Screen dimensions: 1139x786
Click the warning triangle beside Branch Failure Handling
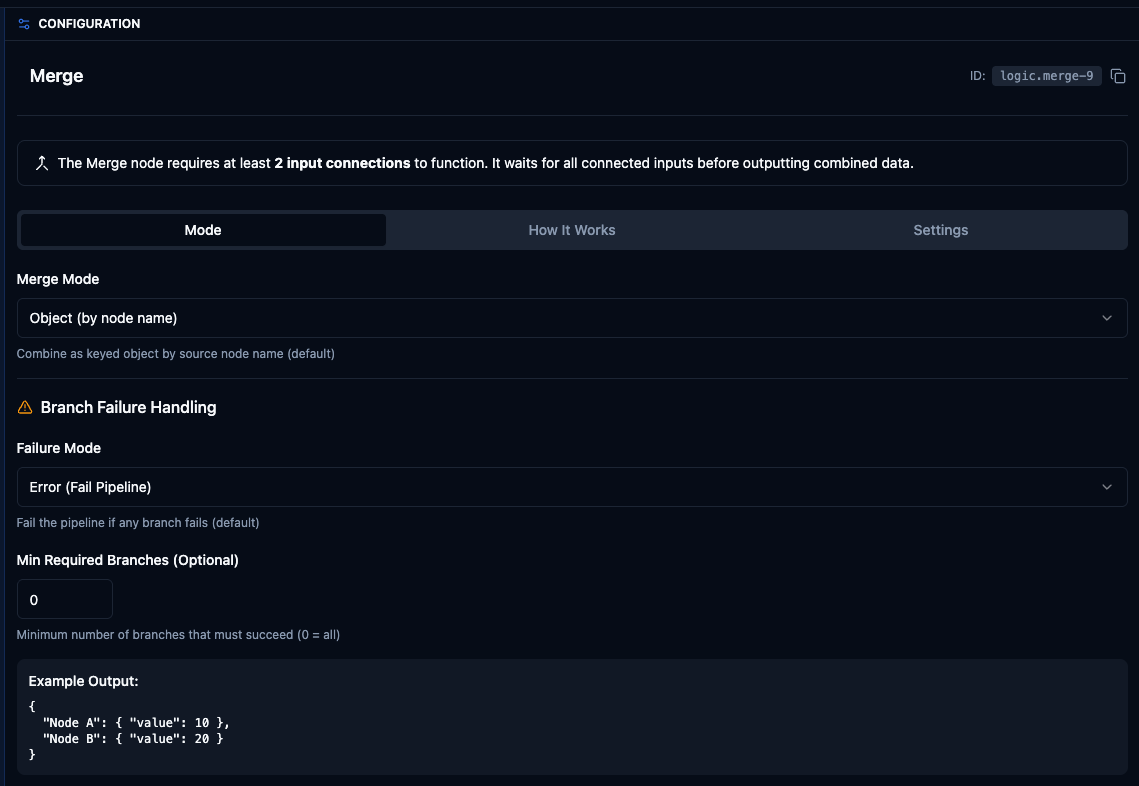click(26, 407)
